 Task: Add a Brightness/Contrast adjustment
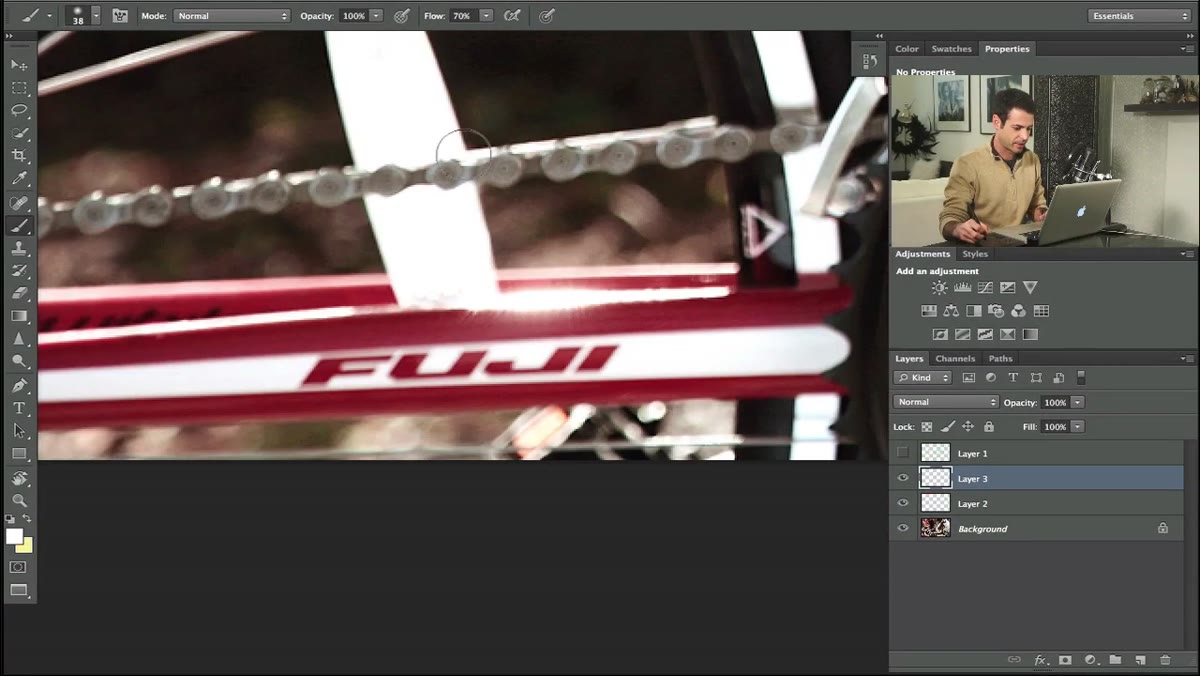(x=939, y=288)
